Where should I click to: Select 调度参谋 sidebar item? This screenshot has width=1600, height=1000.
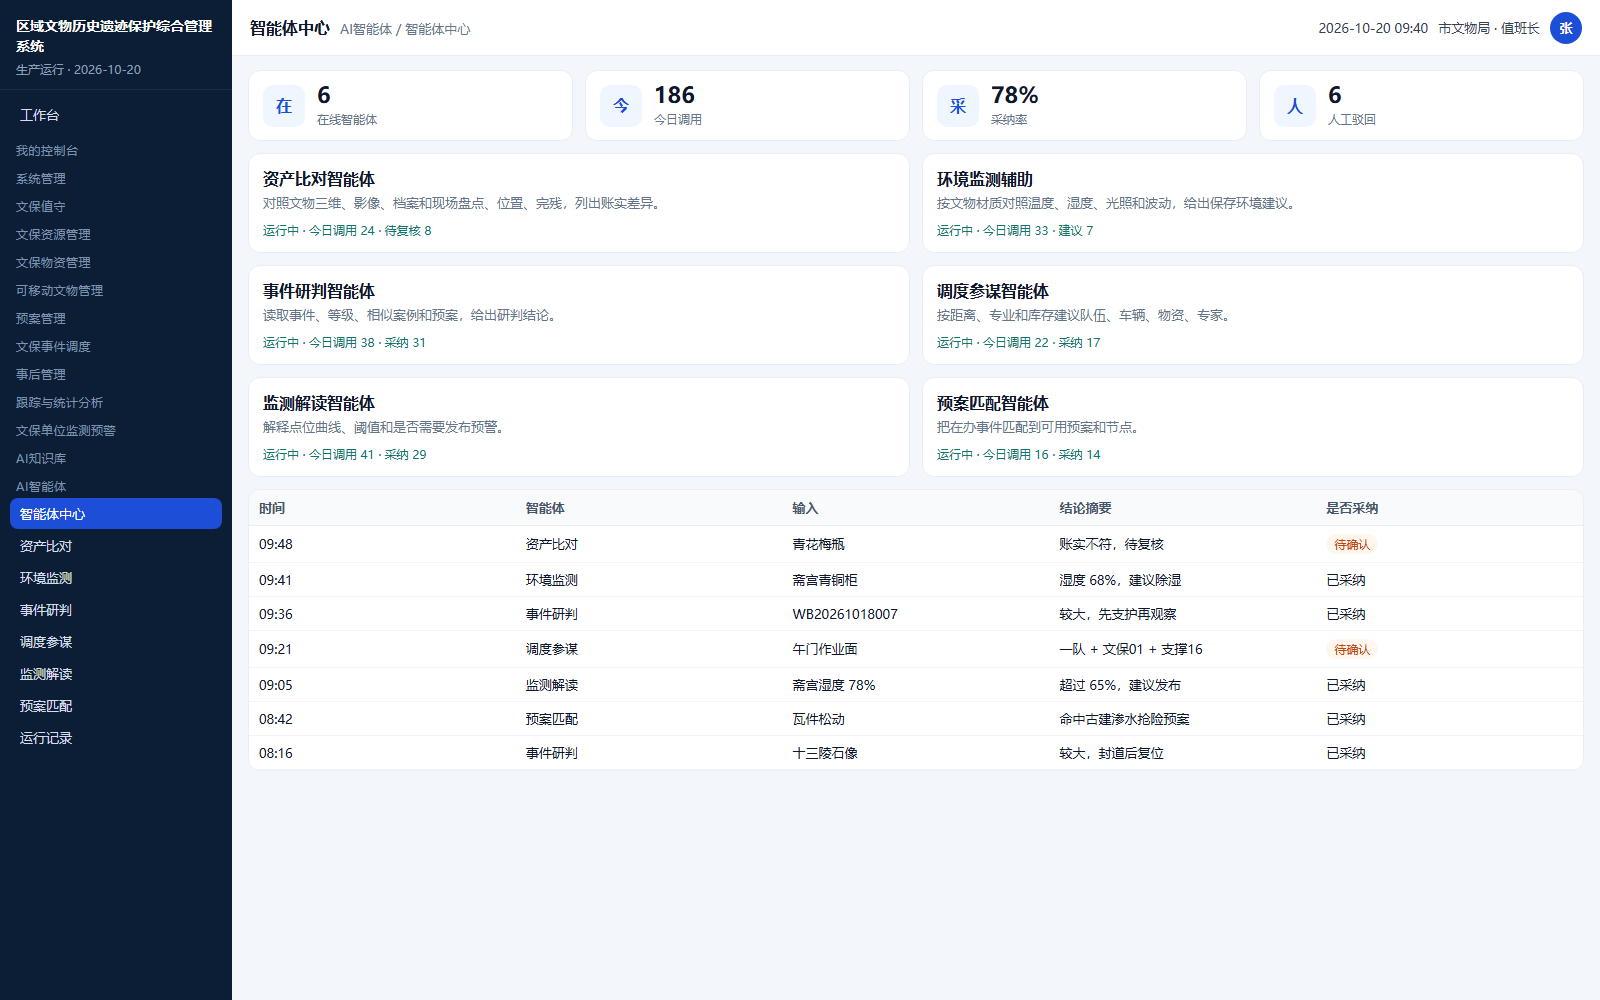coord(116,642)
